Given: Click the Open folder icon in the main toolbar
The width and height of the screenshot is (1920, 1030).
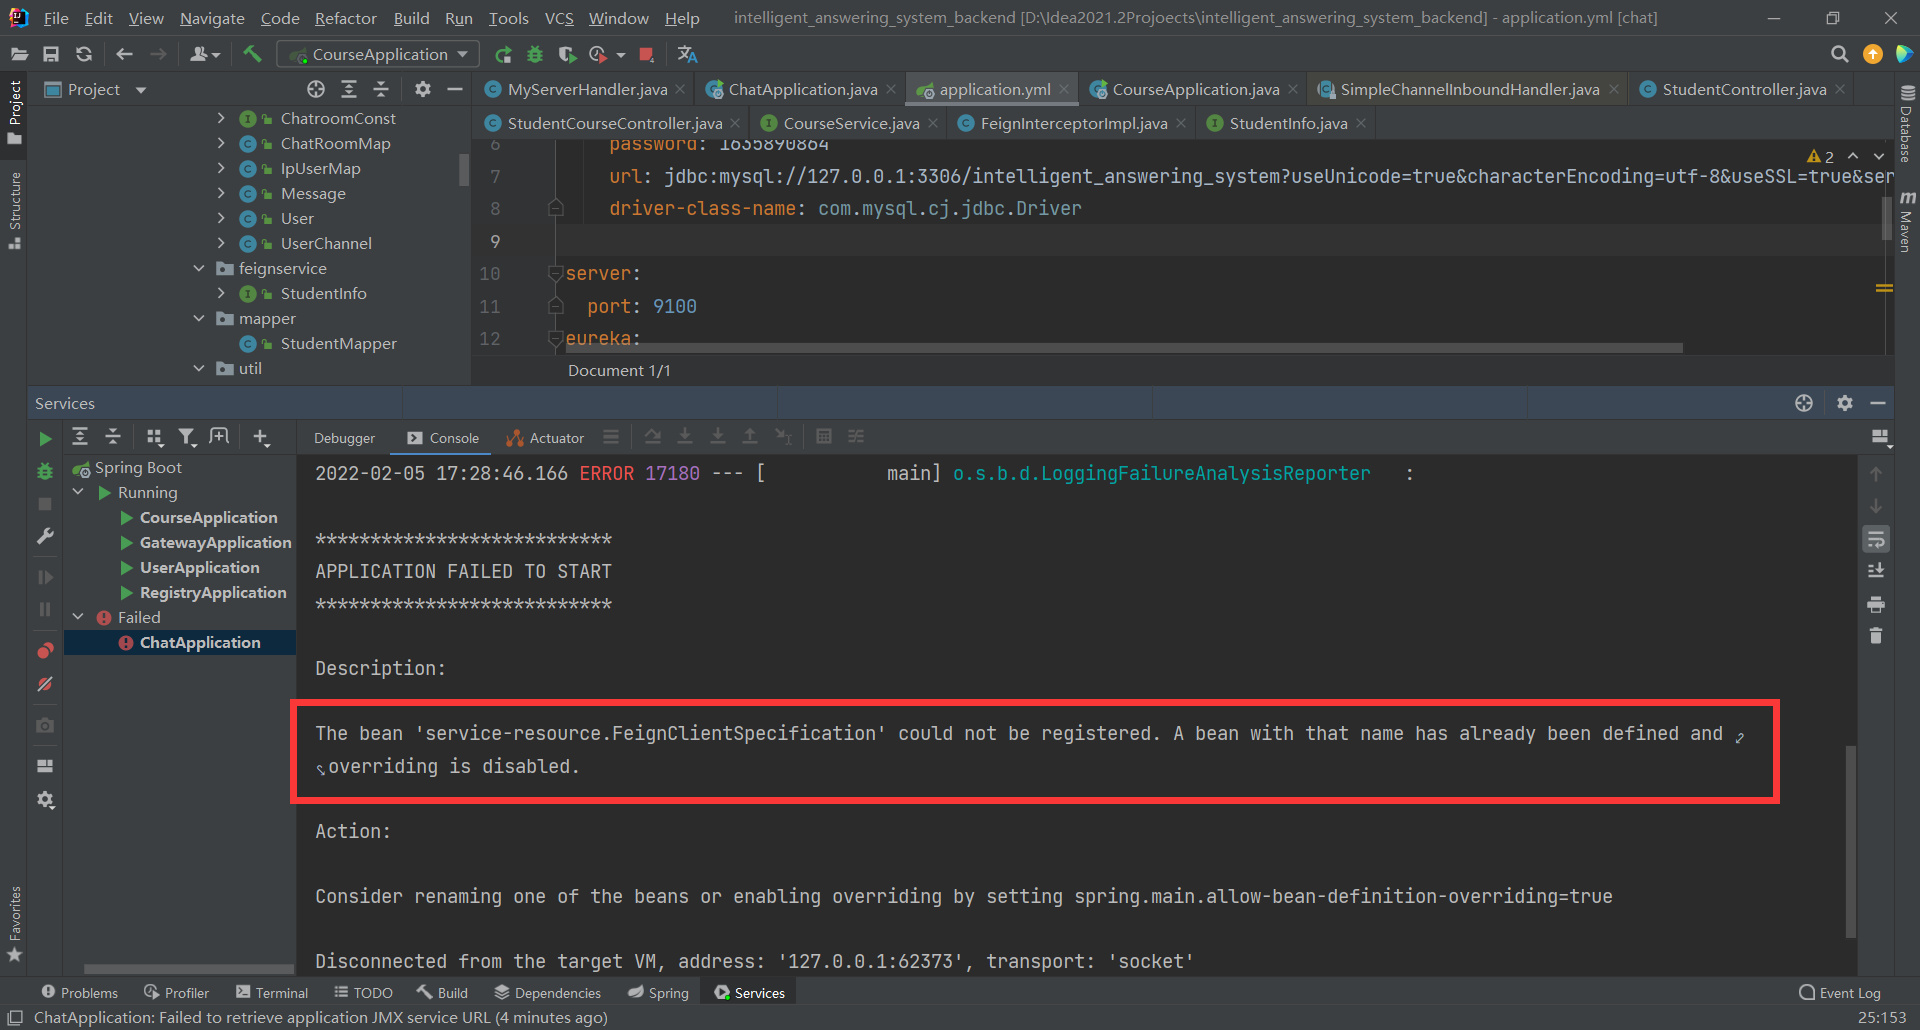Looking at the screenshot, I should pos(19,54).
